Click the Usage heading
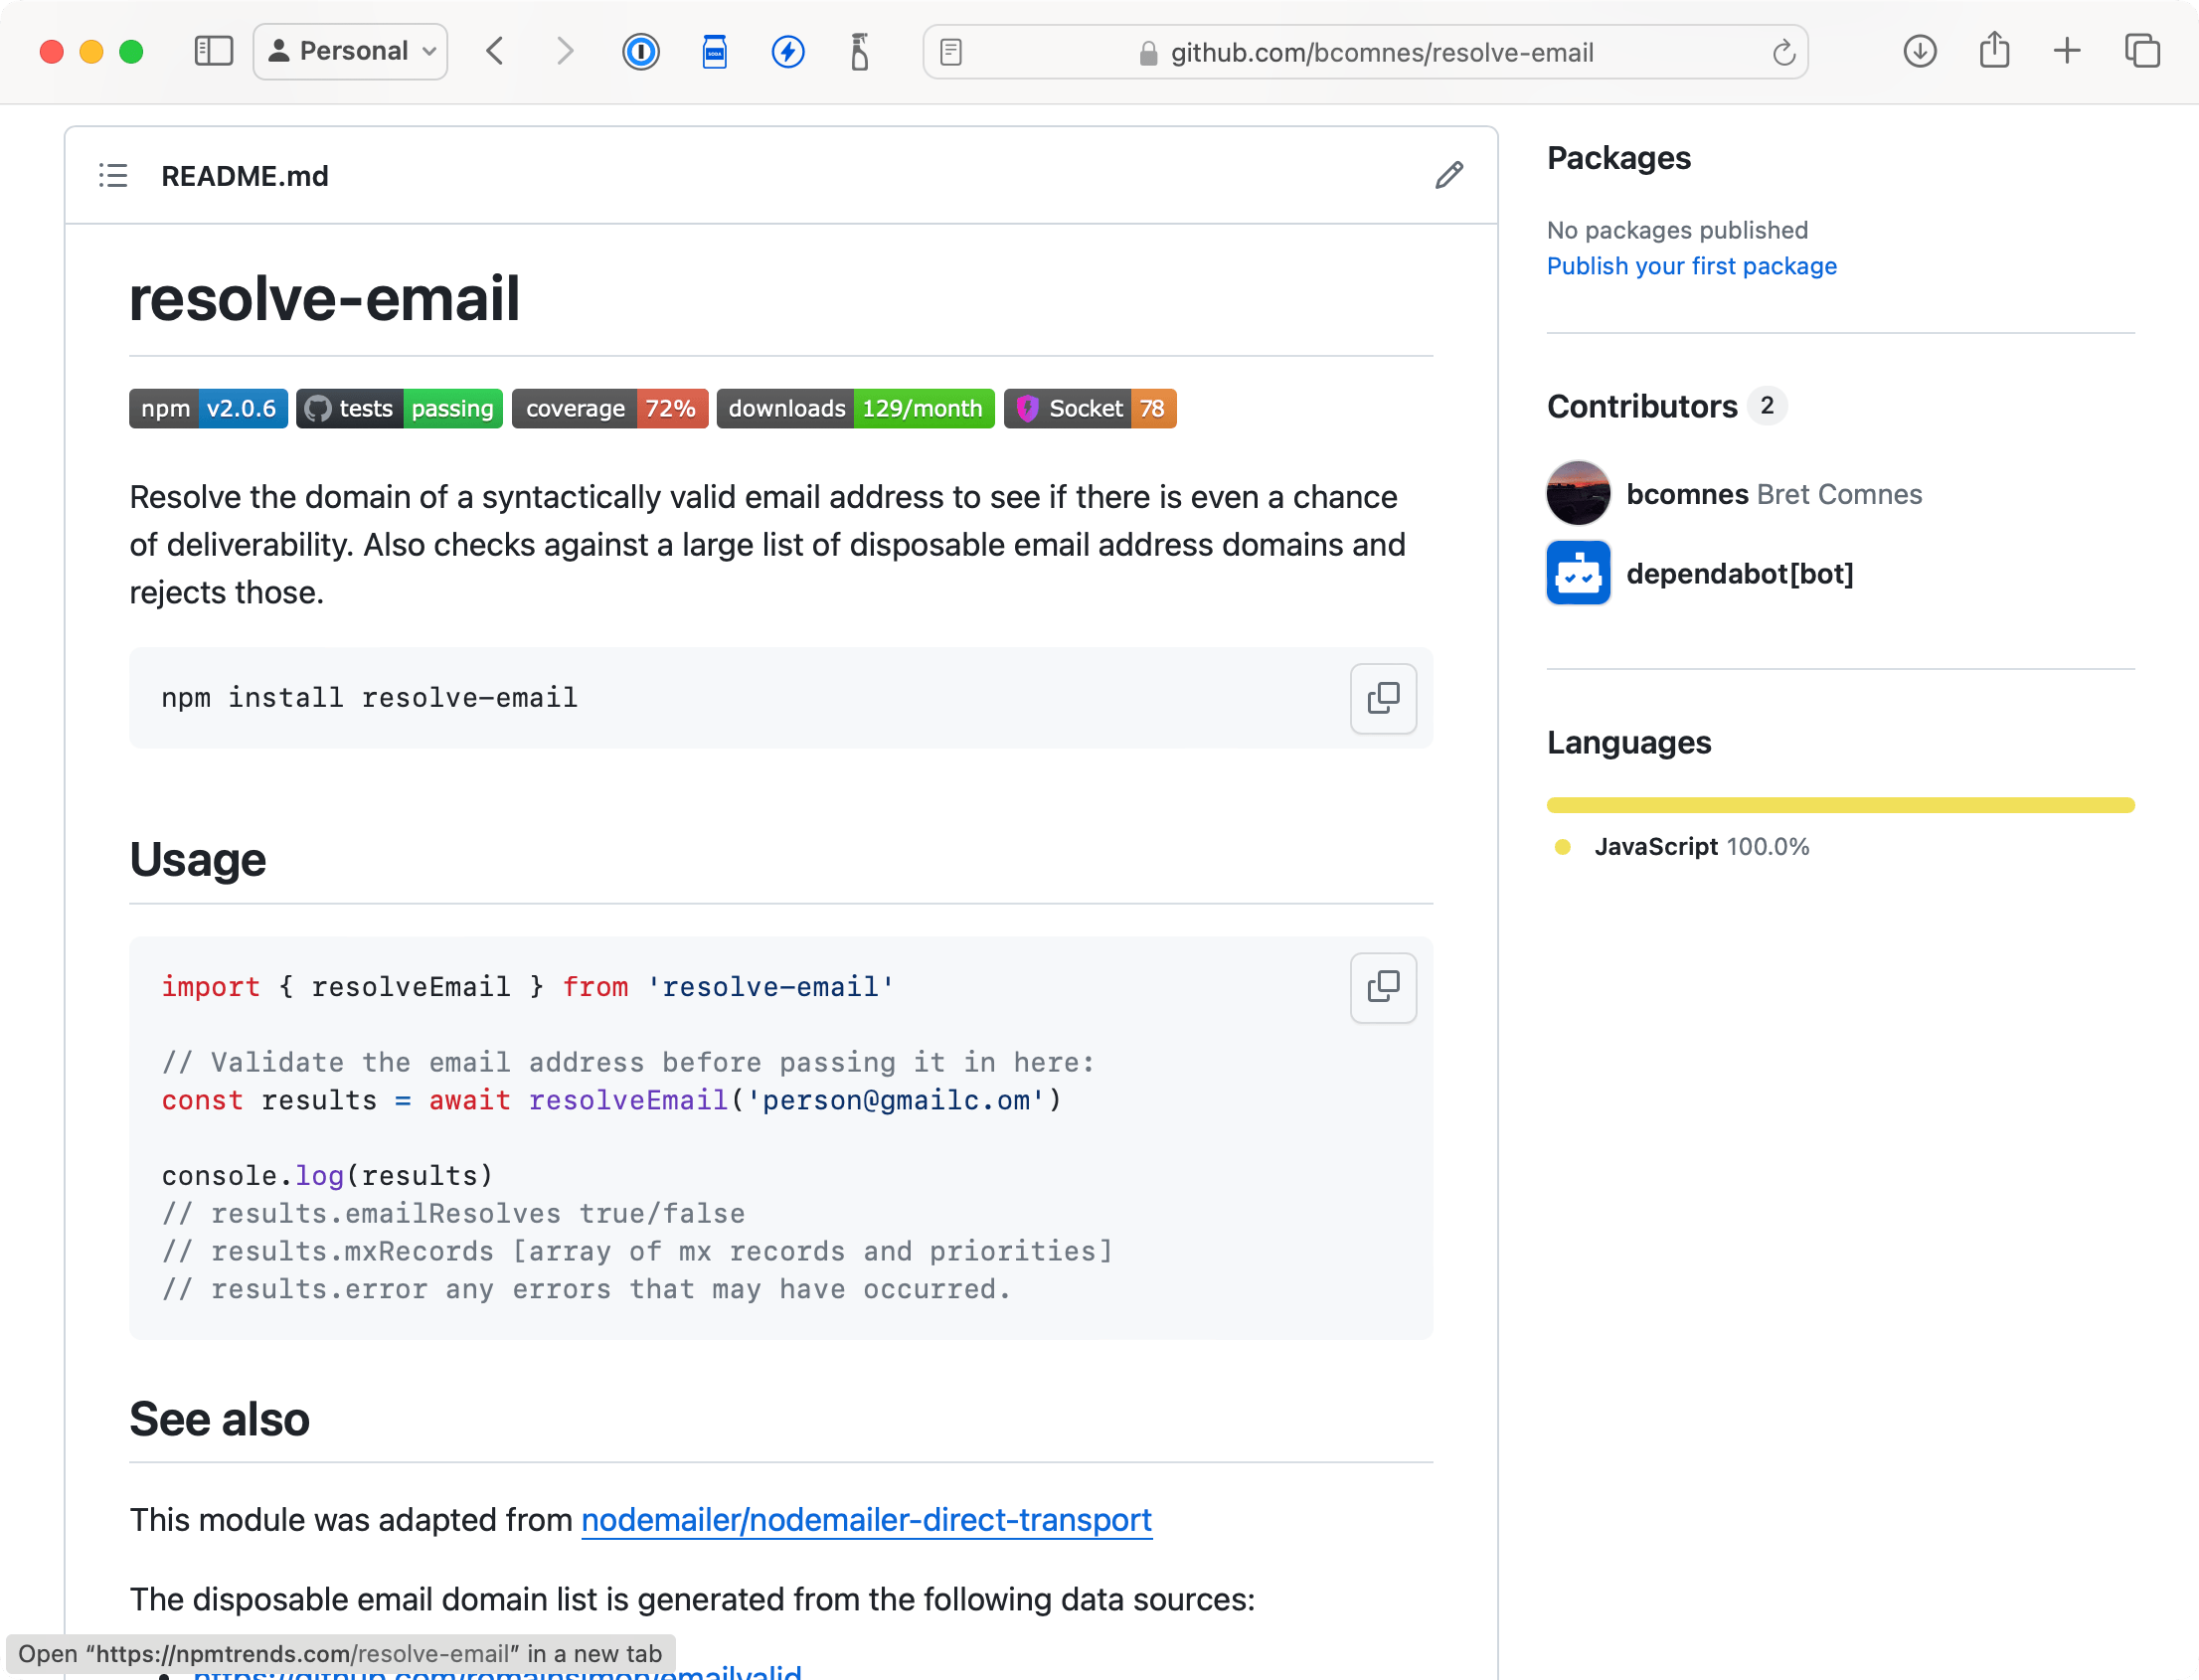The height and width of the screenshot is (1680, 2199). (x=197, y=860)
